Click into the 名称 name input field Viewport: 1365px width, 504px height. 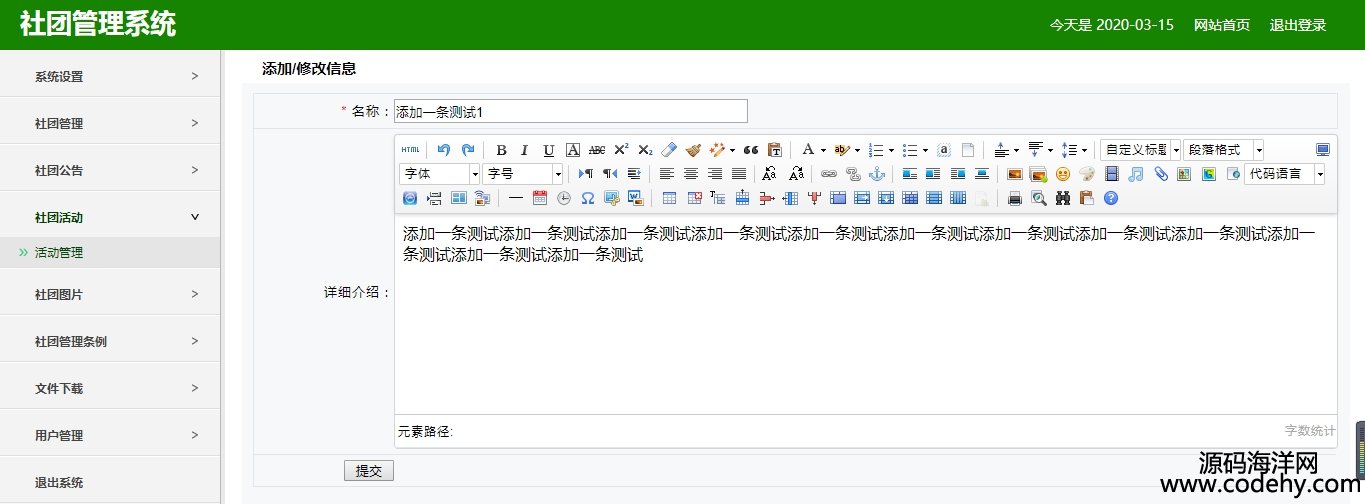[570, 111]
